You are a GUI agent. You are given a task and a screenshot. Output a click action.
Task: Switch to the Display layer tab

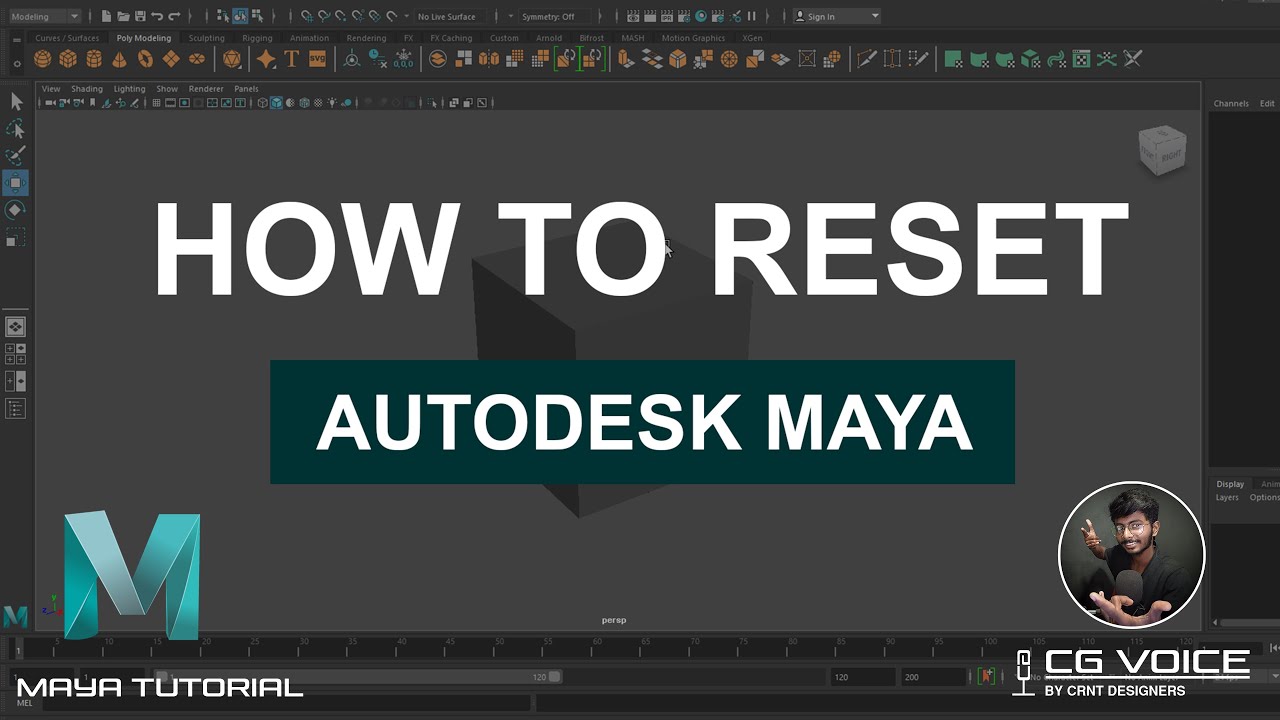click(1230, 484)
